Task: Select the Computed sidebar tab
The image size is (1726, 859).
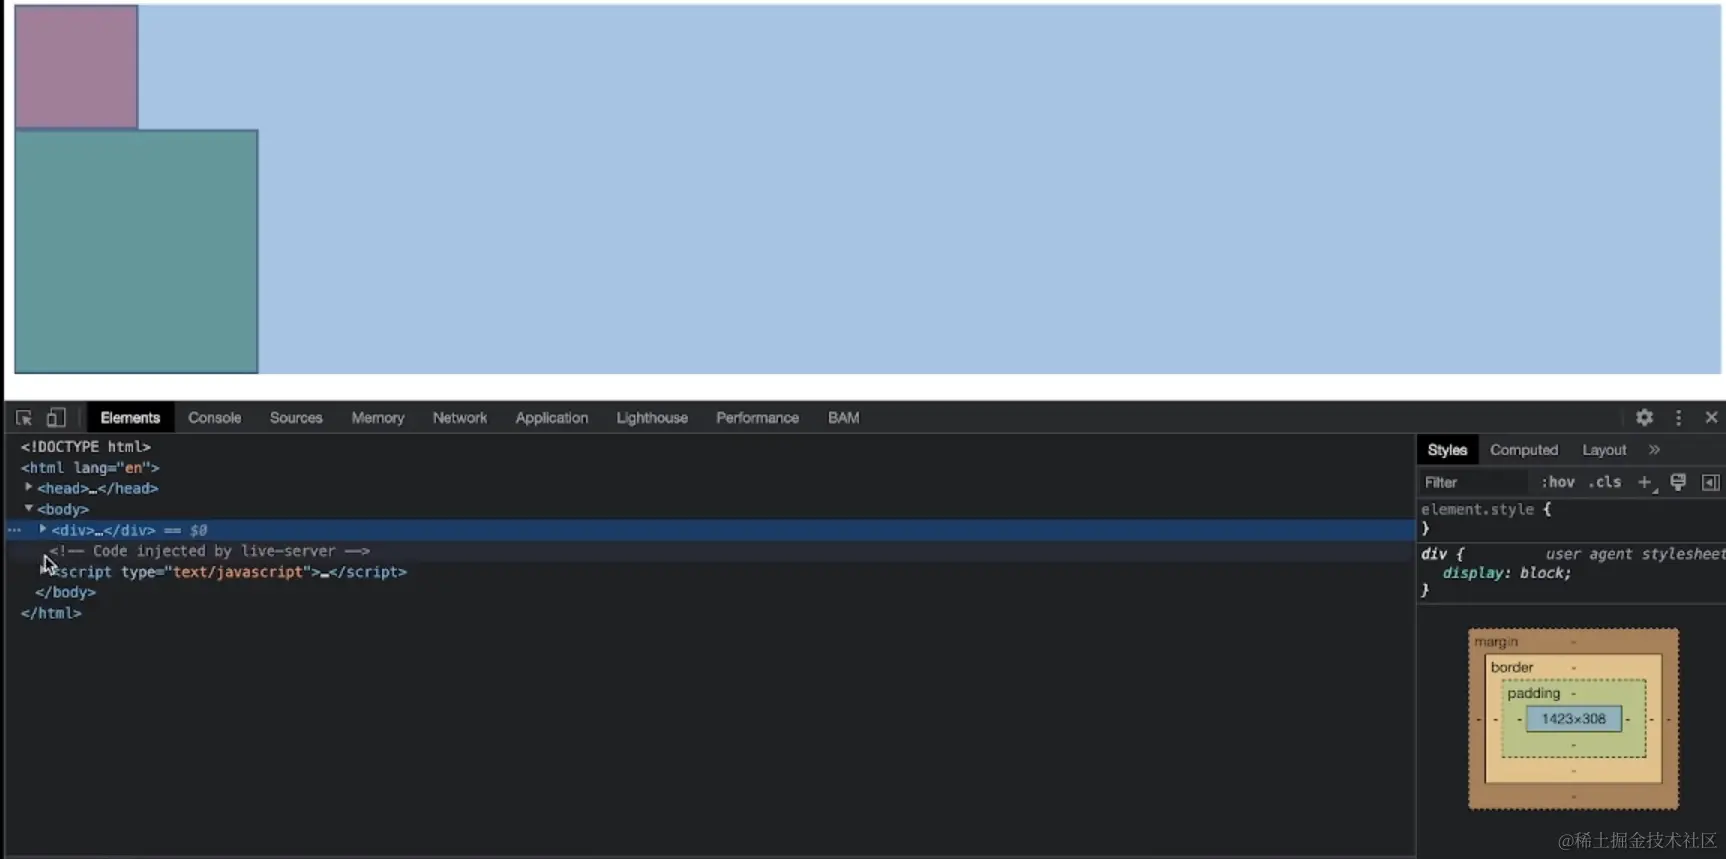Action: (1524, 450)
